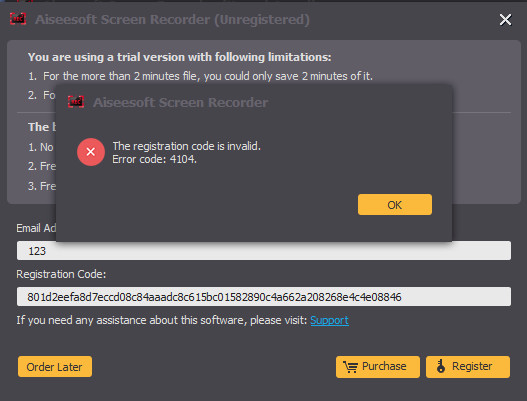Click the 2 minutes file limitation text
Viewport: 527px width, 401px height.
(x=200, y=76)
